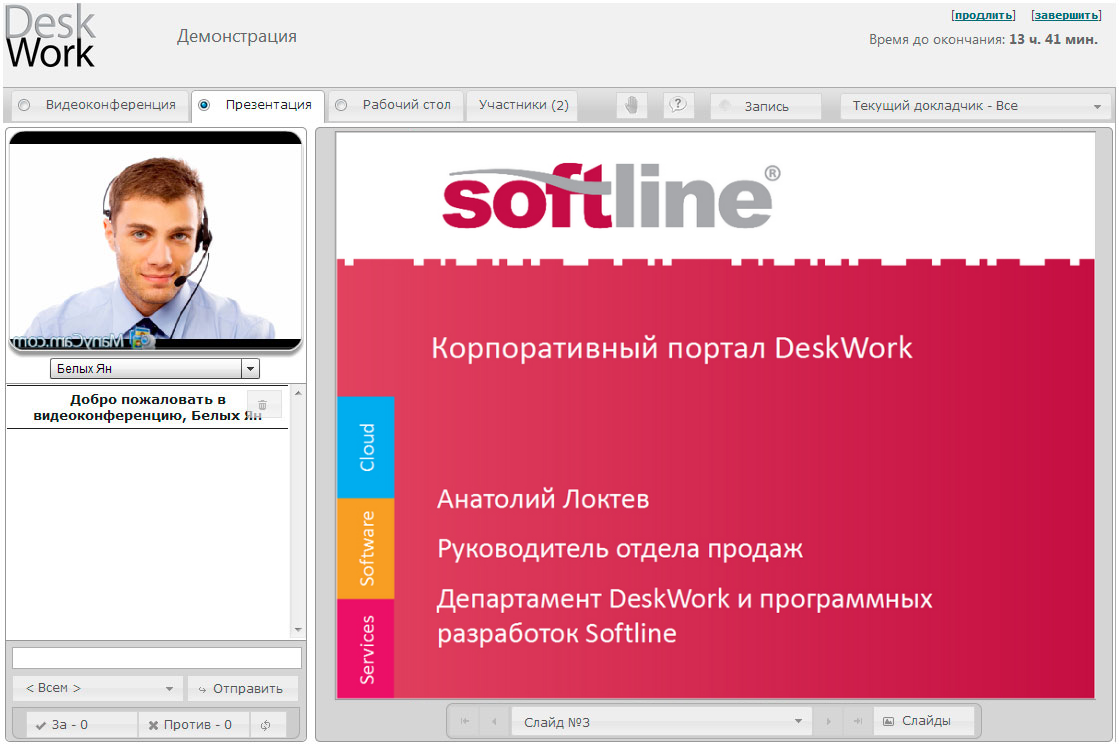Click the slide heading Корпоративный портал DeskWork
Screen dimensions: 1119x745
click(672, 348)
